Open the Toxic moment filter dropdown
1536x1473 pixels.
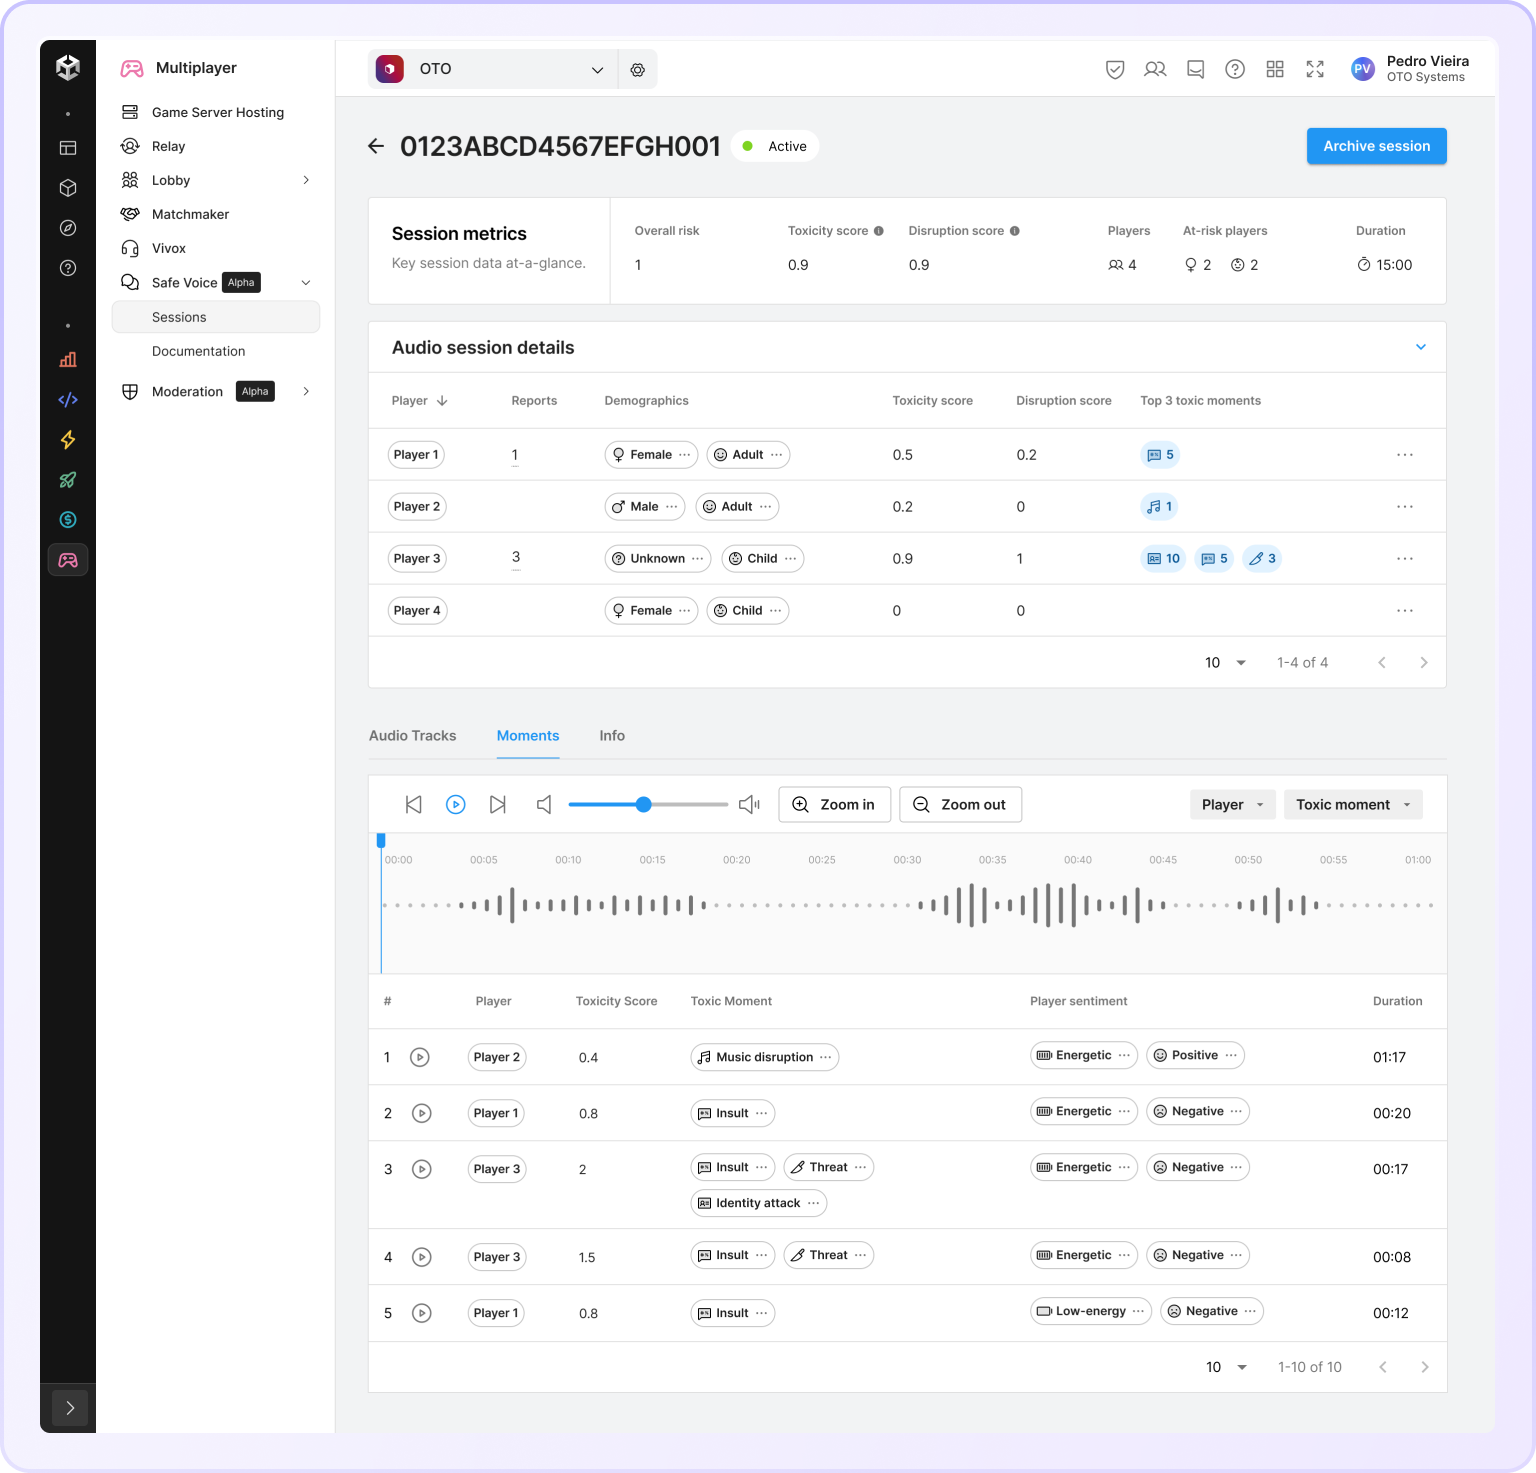1352,805
